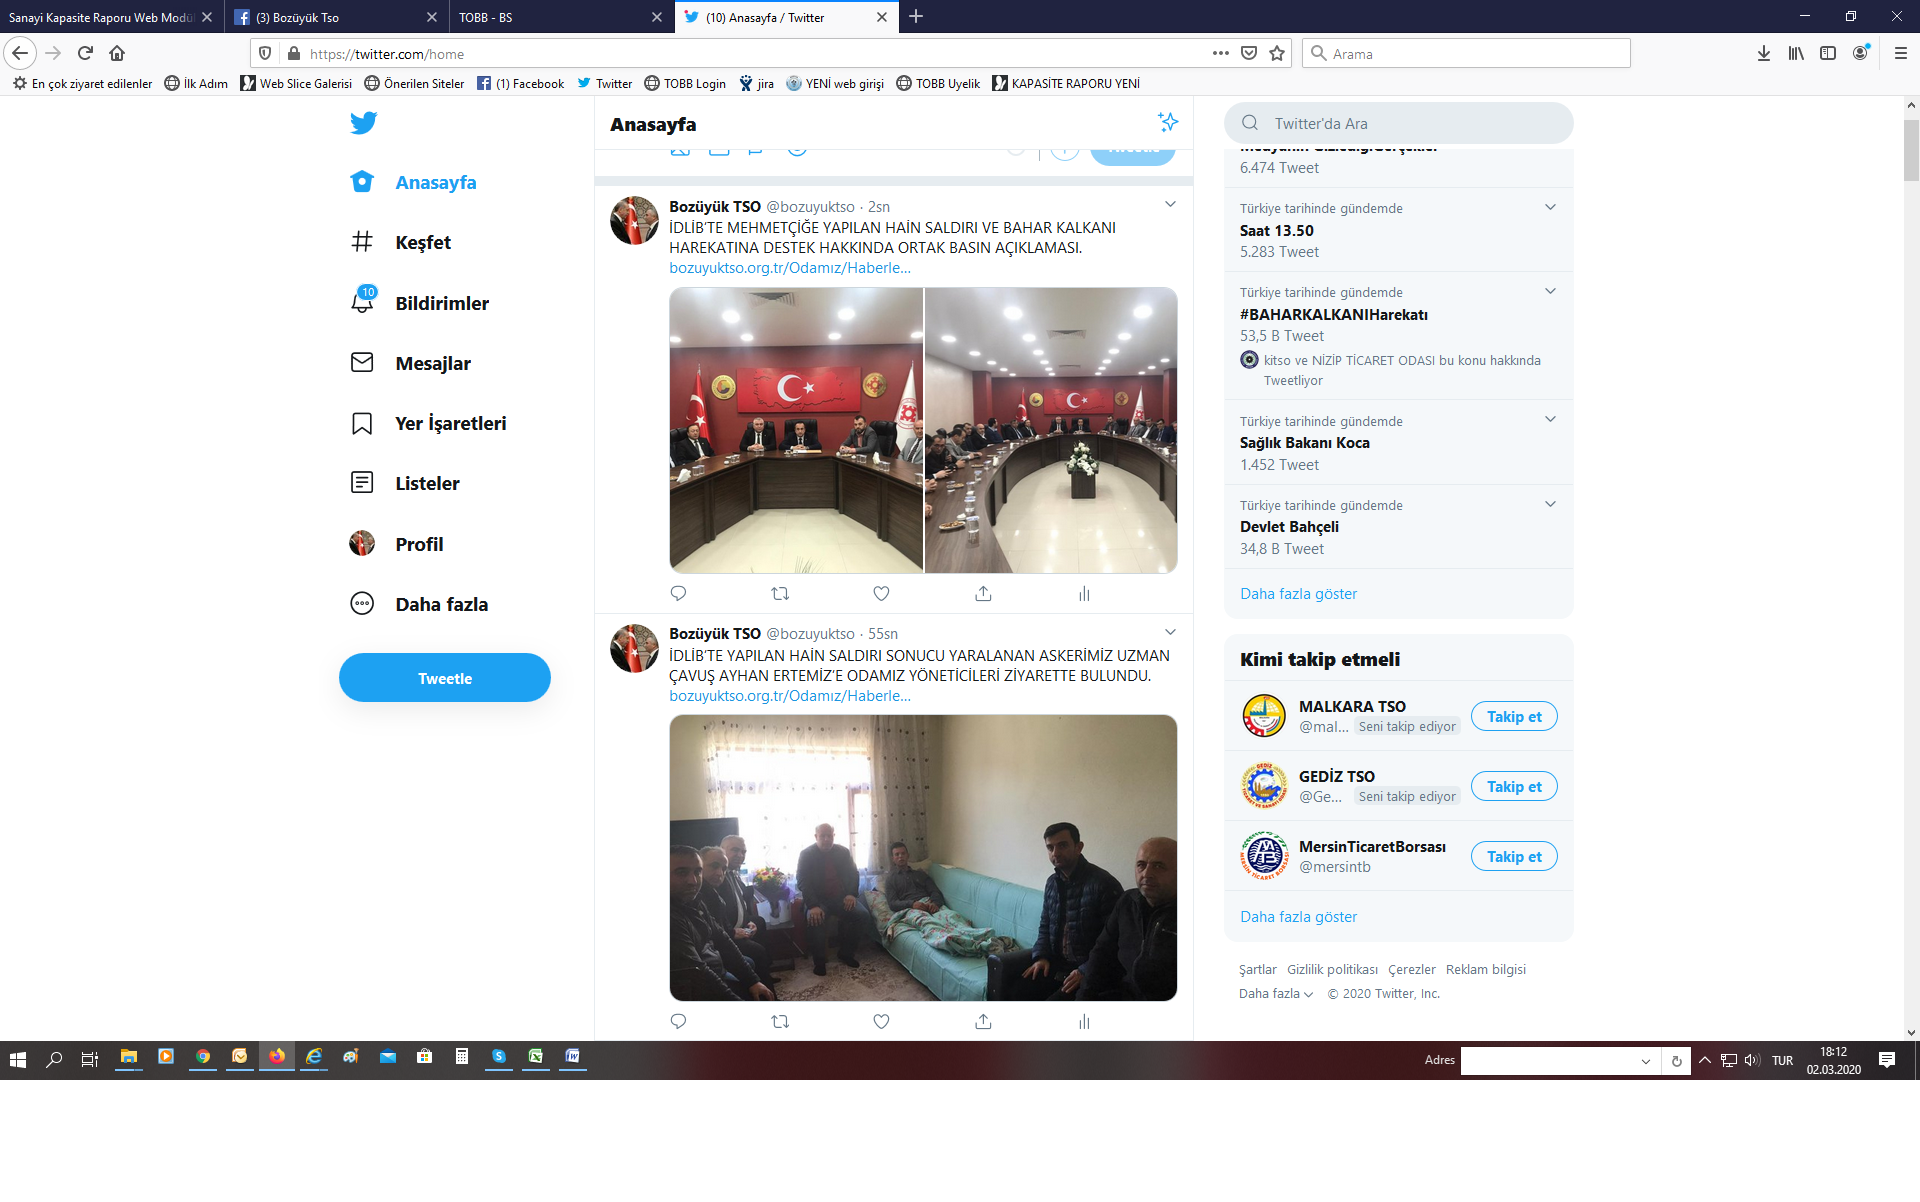The width and height of the screenshot is (1920, 1202).
Task: Expand options for Sağlık Bakanı Koca trend
Action: point(1550,419)
